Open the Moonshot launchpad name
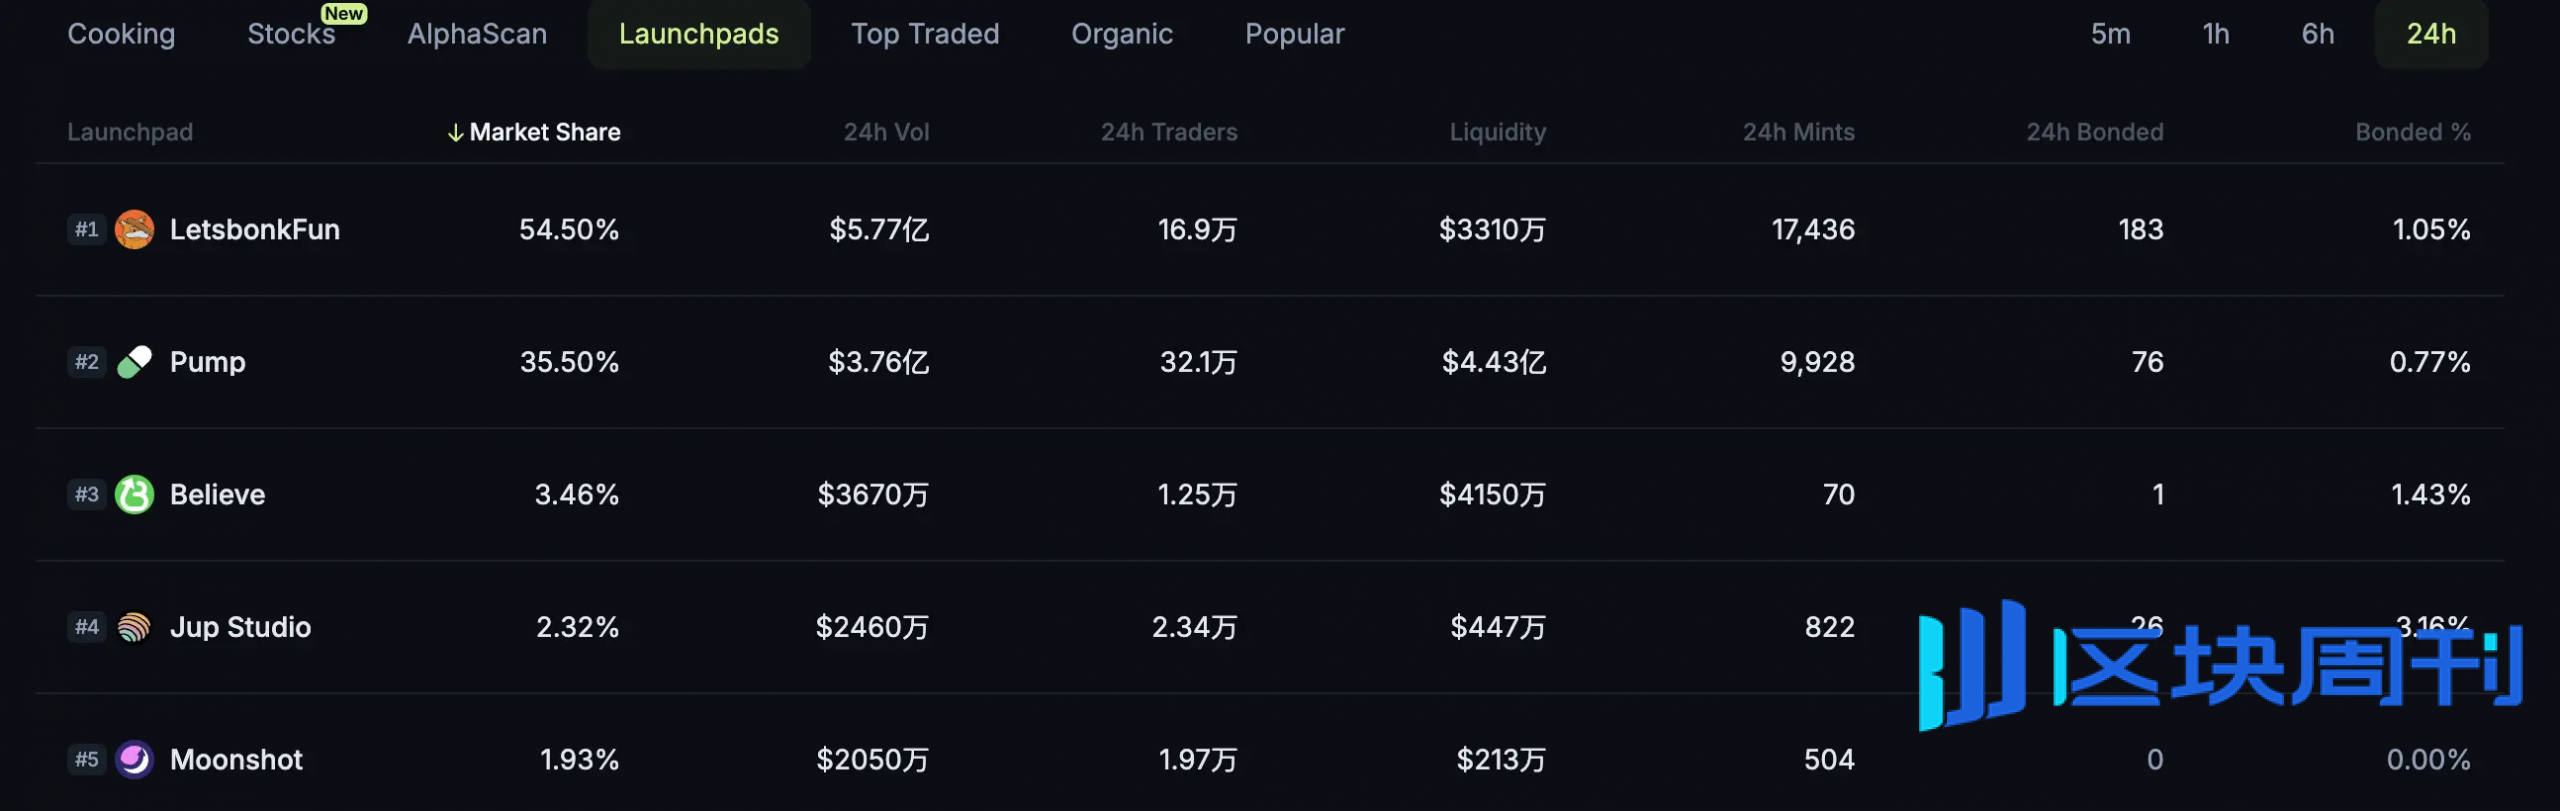 (236, 760)
